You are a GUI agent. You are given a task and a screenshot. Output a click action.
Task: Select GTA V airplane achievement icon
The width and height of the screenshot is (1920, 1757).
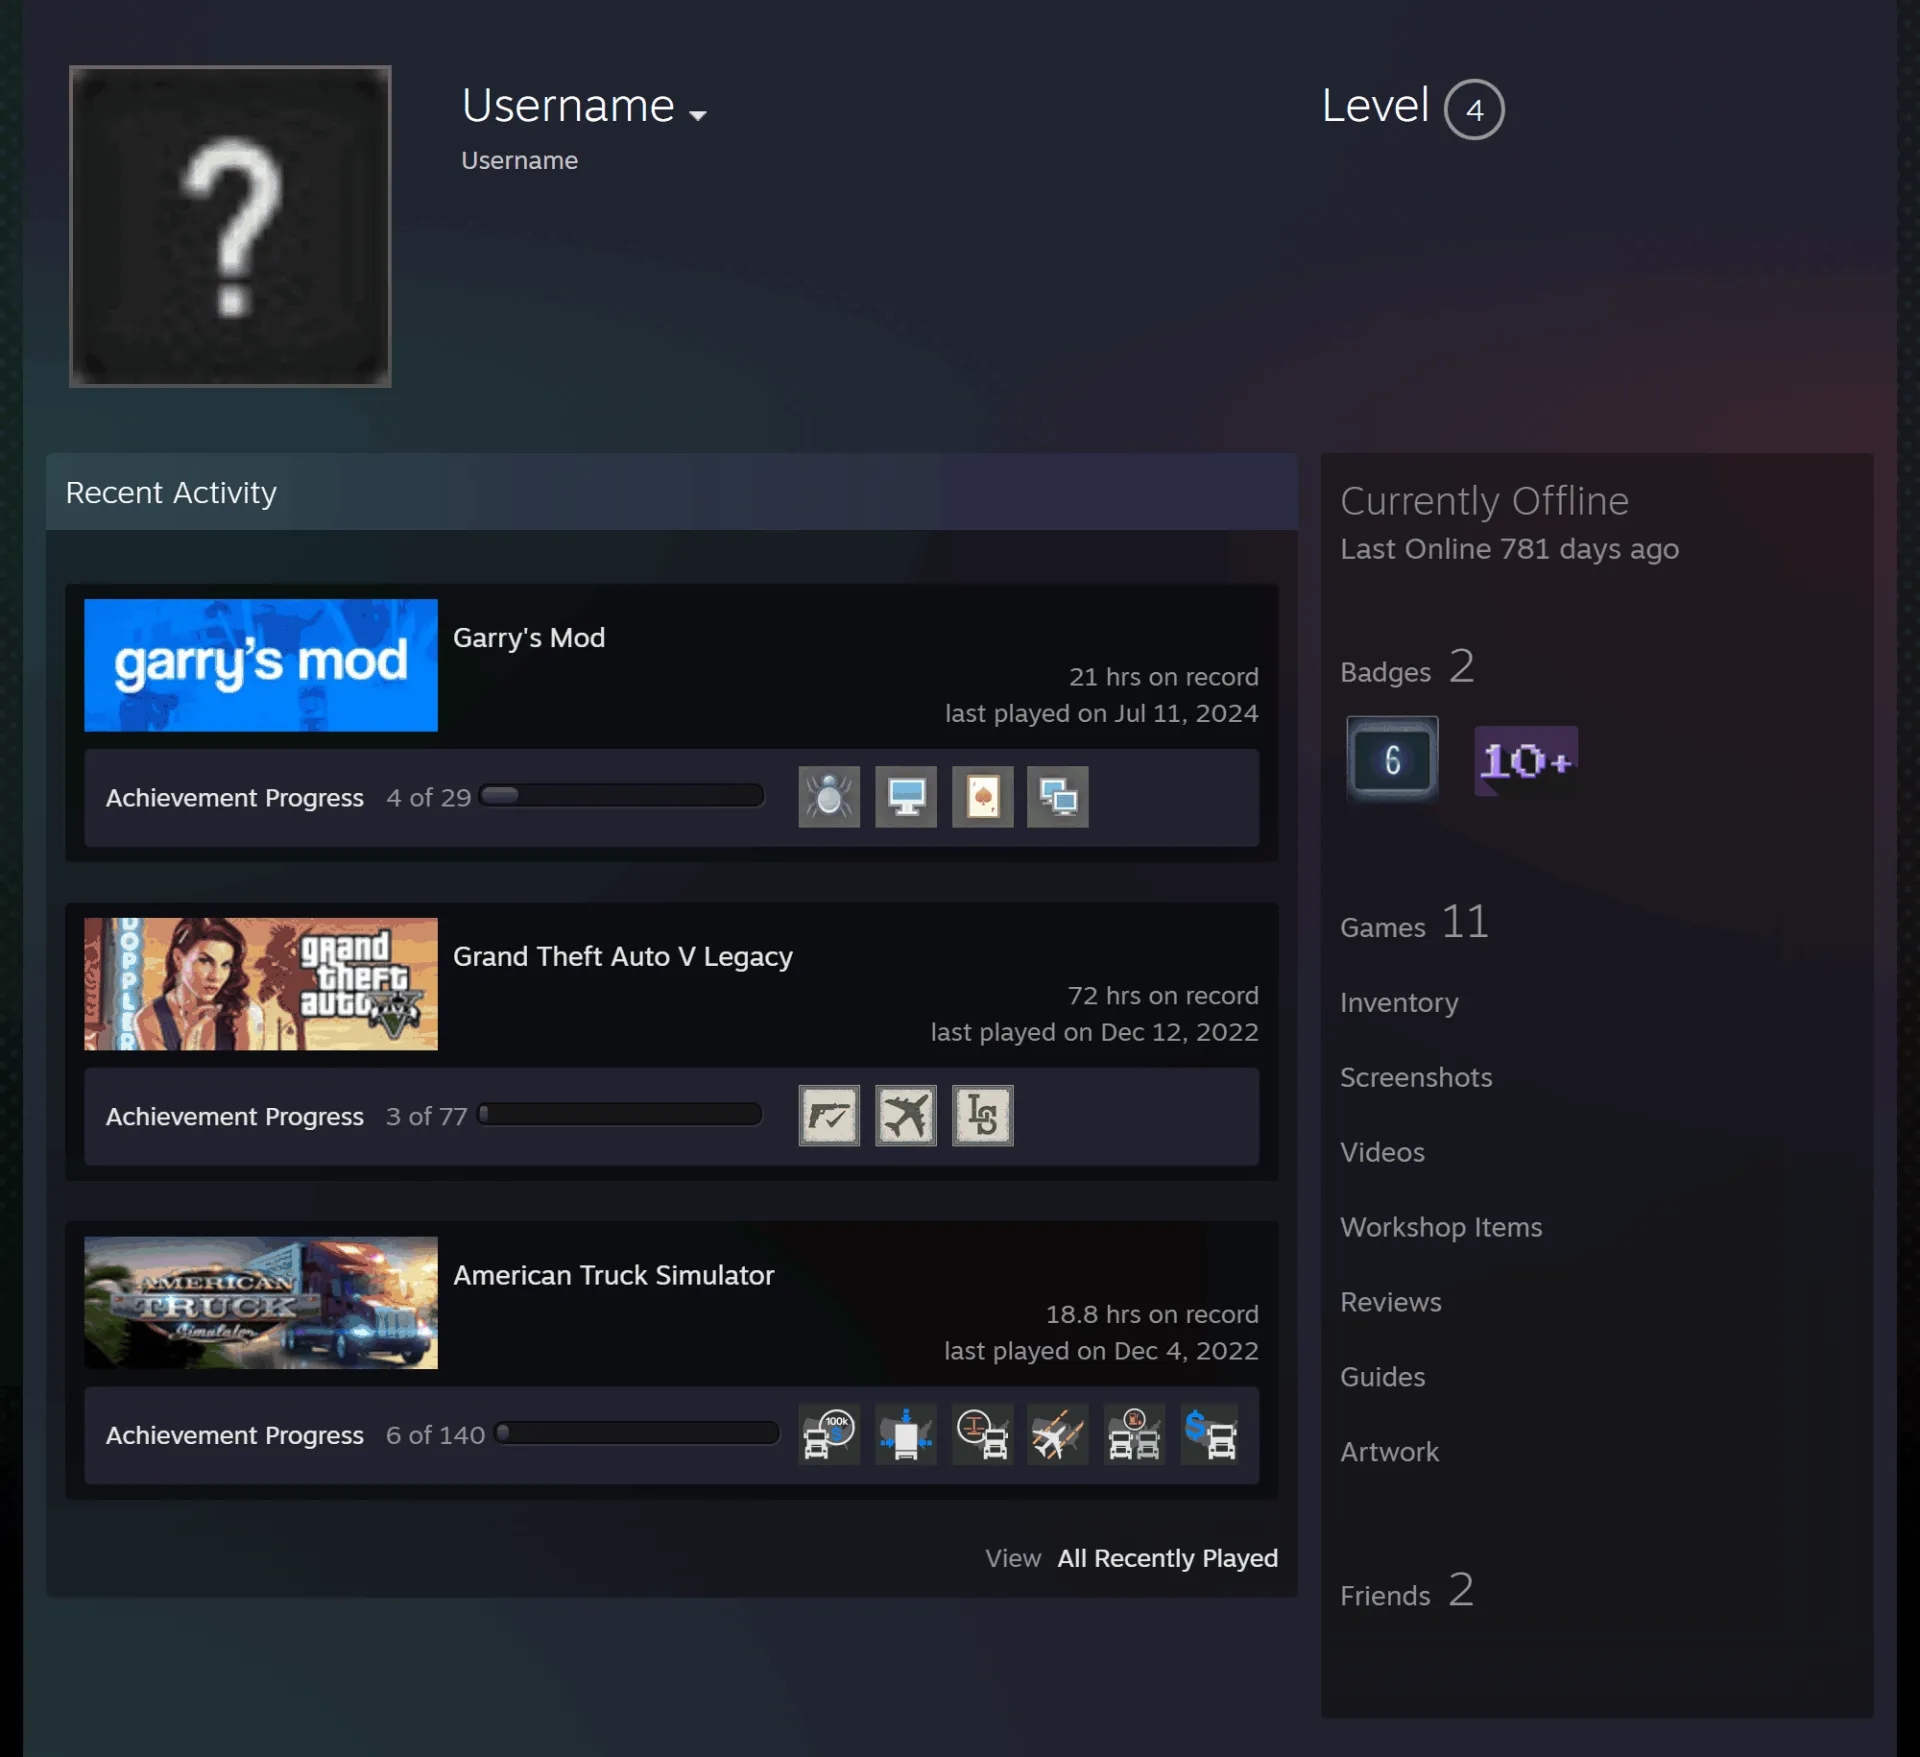[x=906, y=1115]
